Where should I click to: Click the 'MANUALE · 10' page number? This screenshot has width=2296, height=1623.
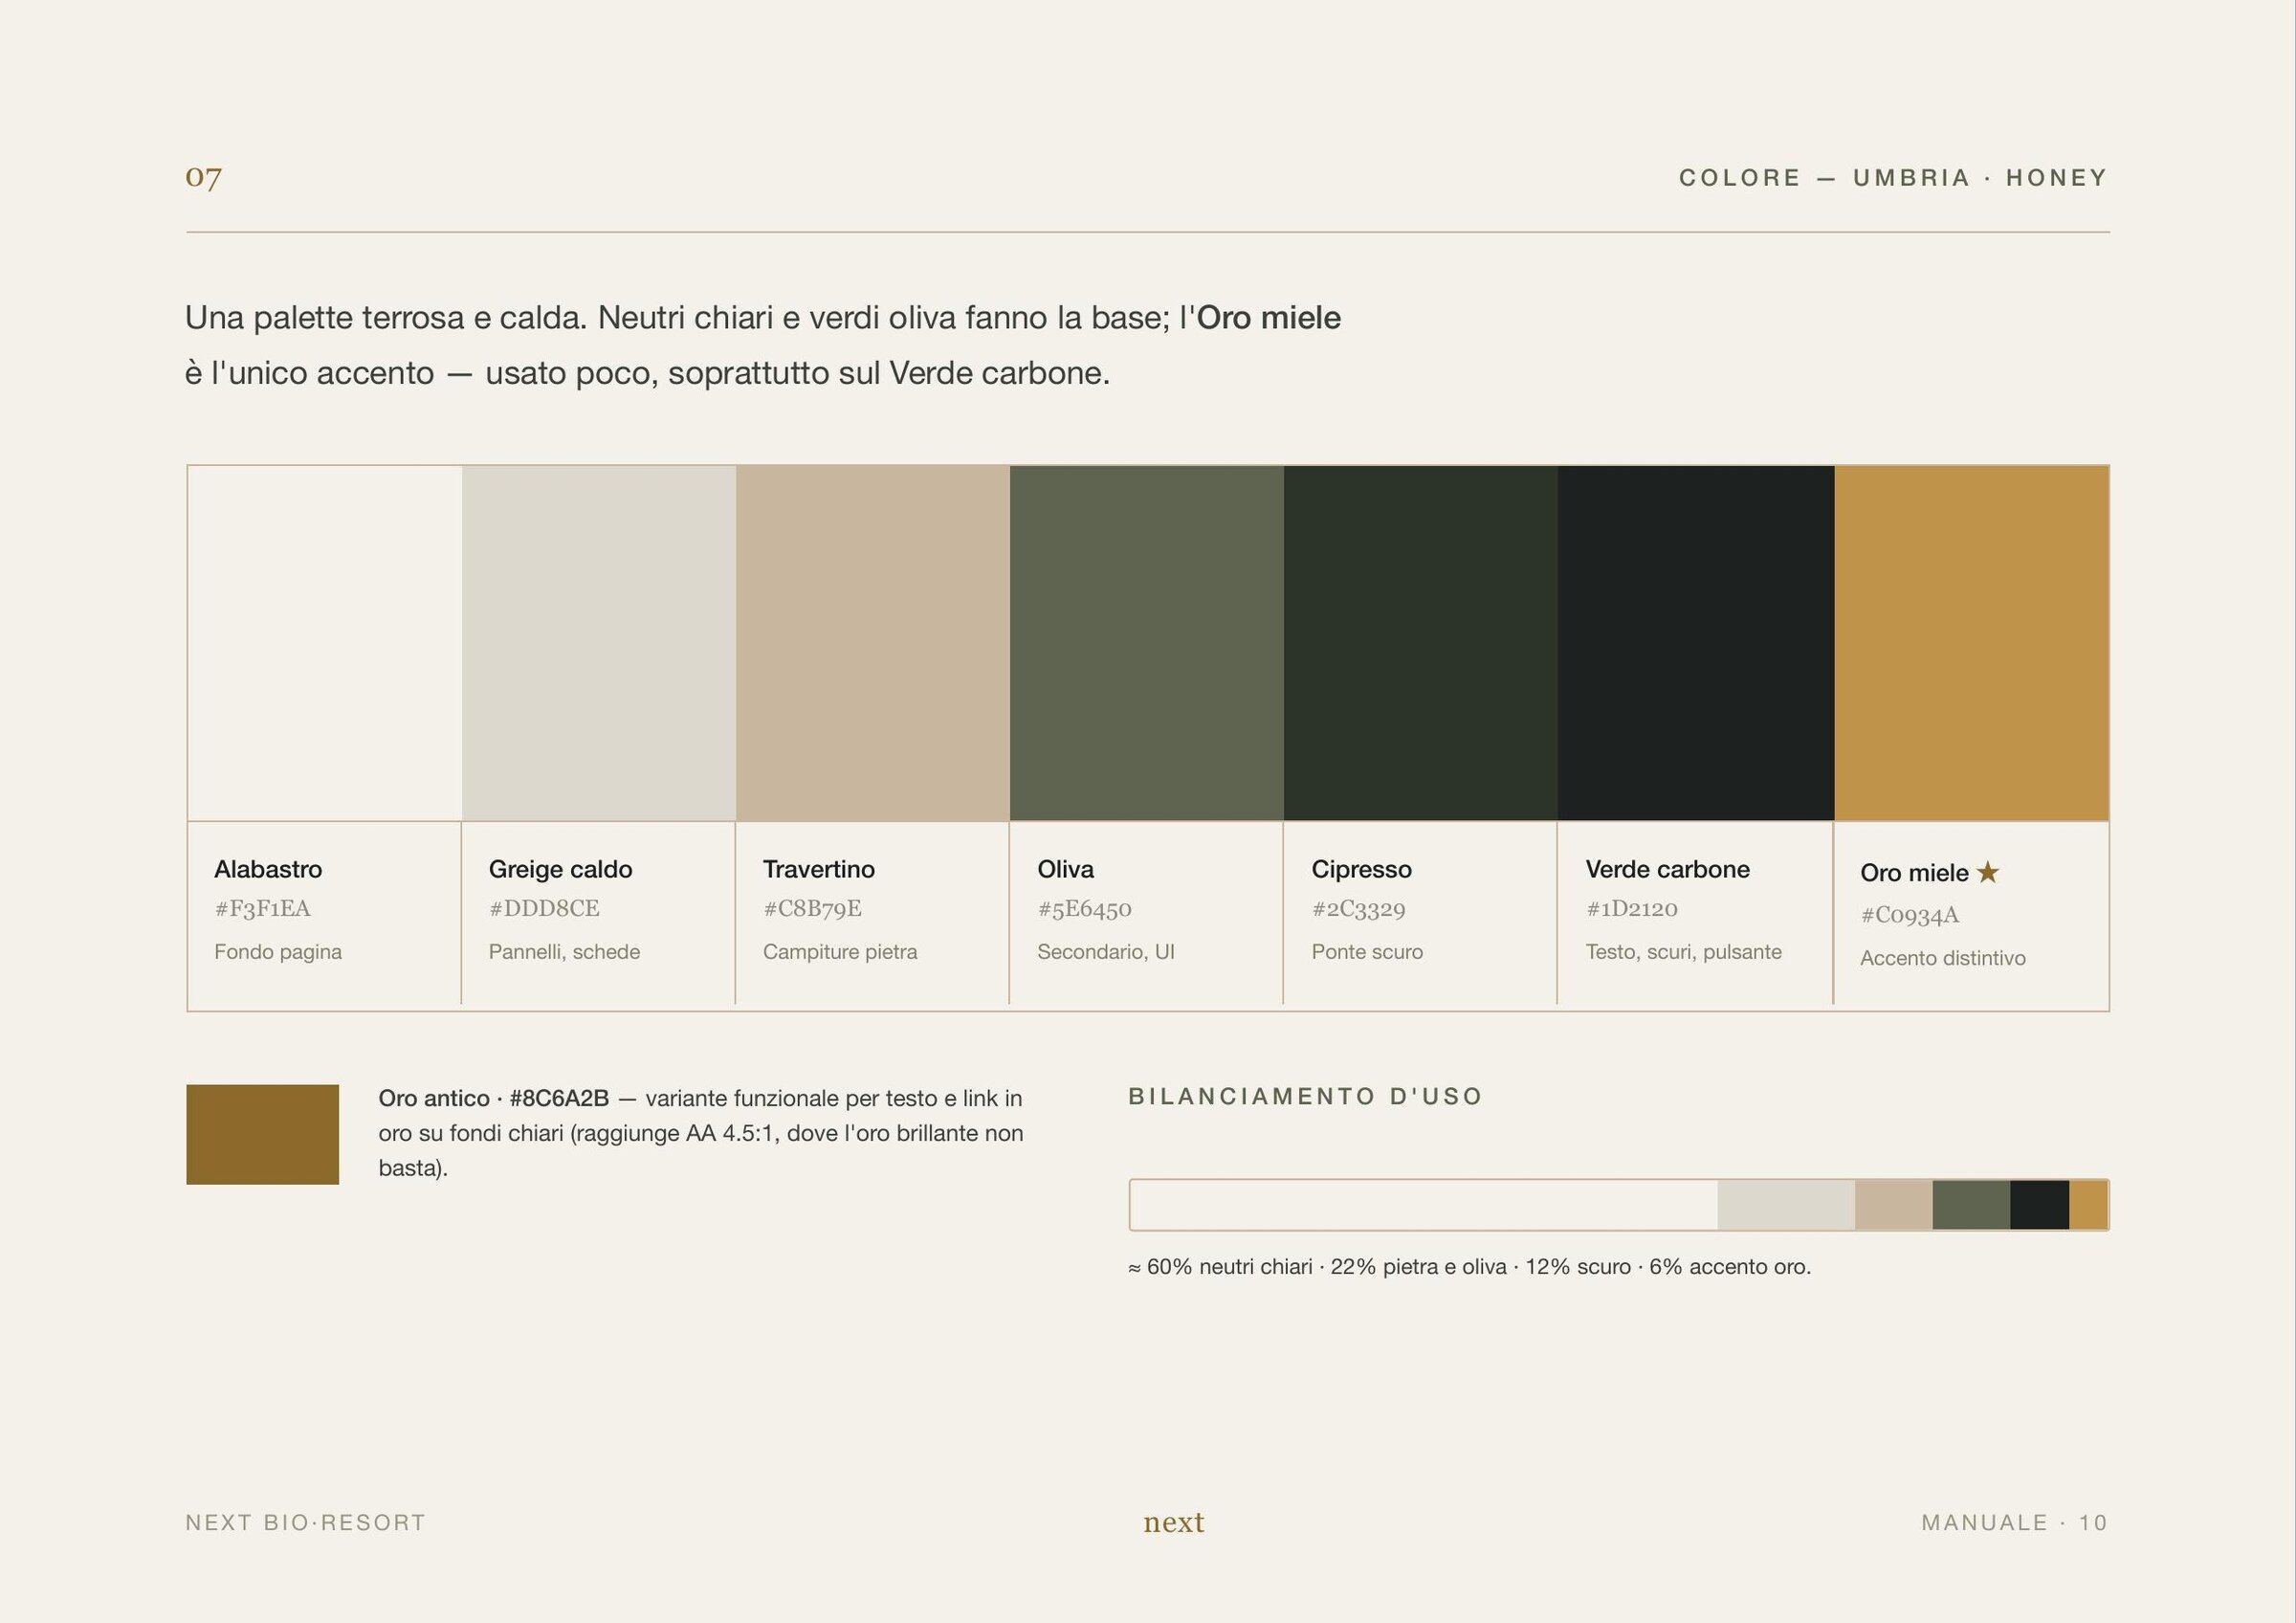tap(2014, 1522)
